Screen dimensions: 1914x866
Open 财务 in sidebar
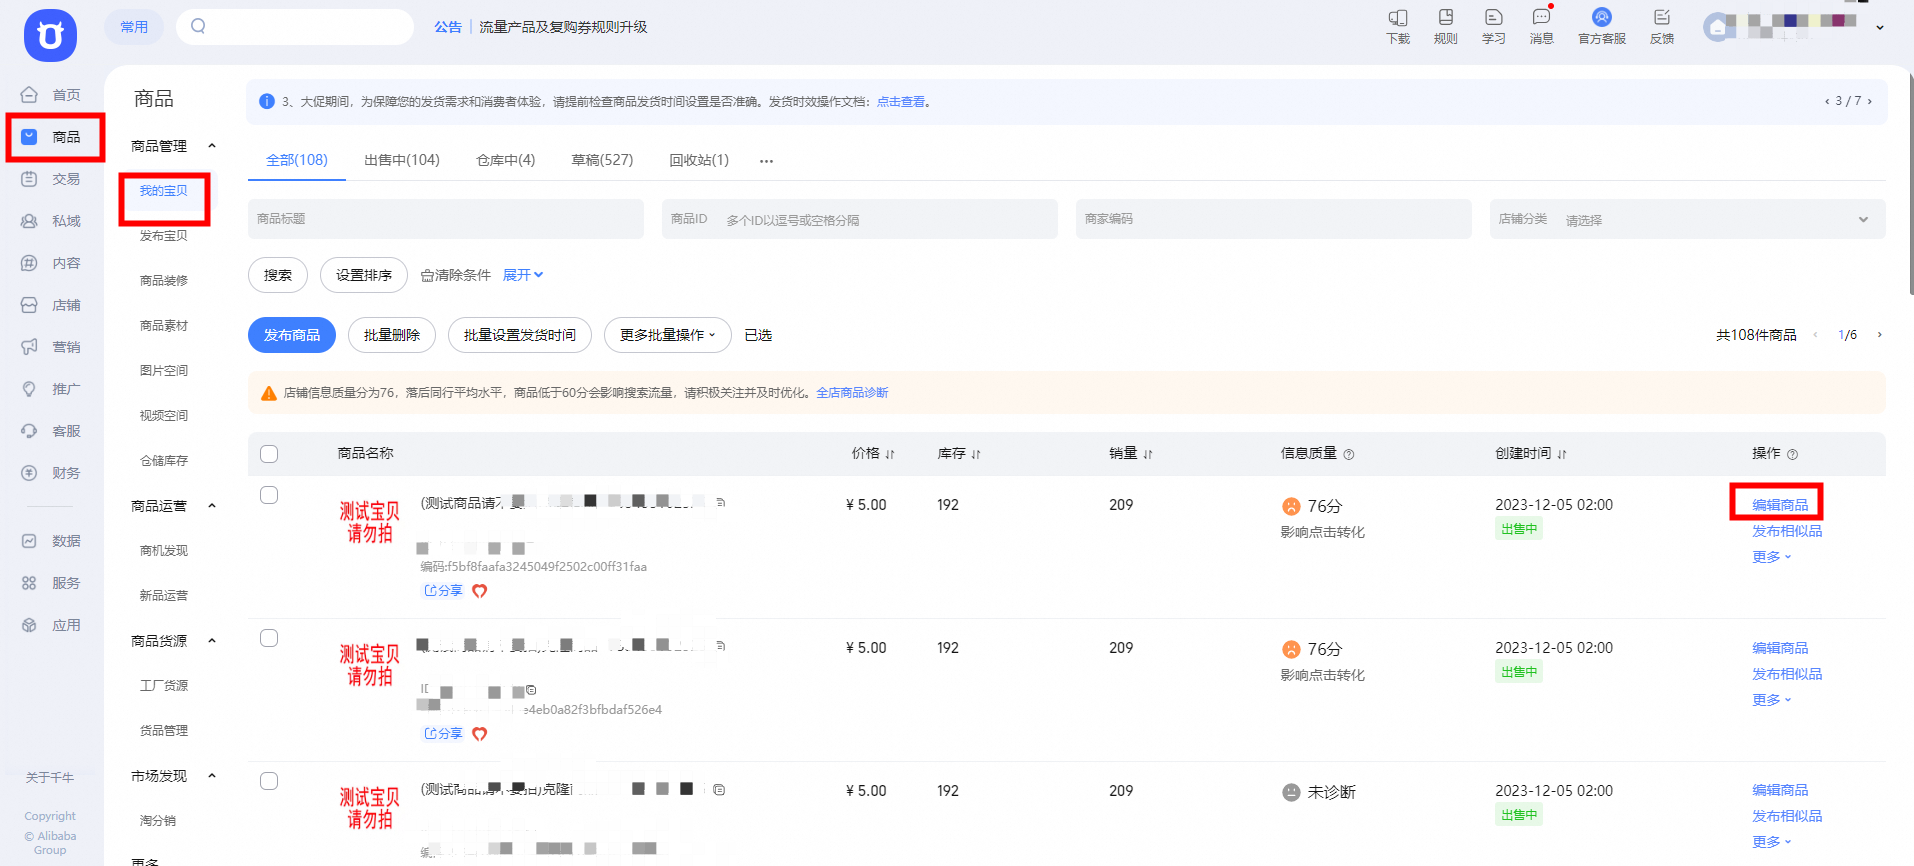coord(52,473)
